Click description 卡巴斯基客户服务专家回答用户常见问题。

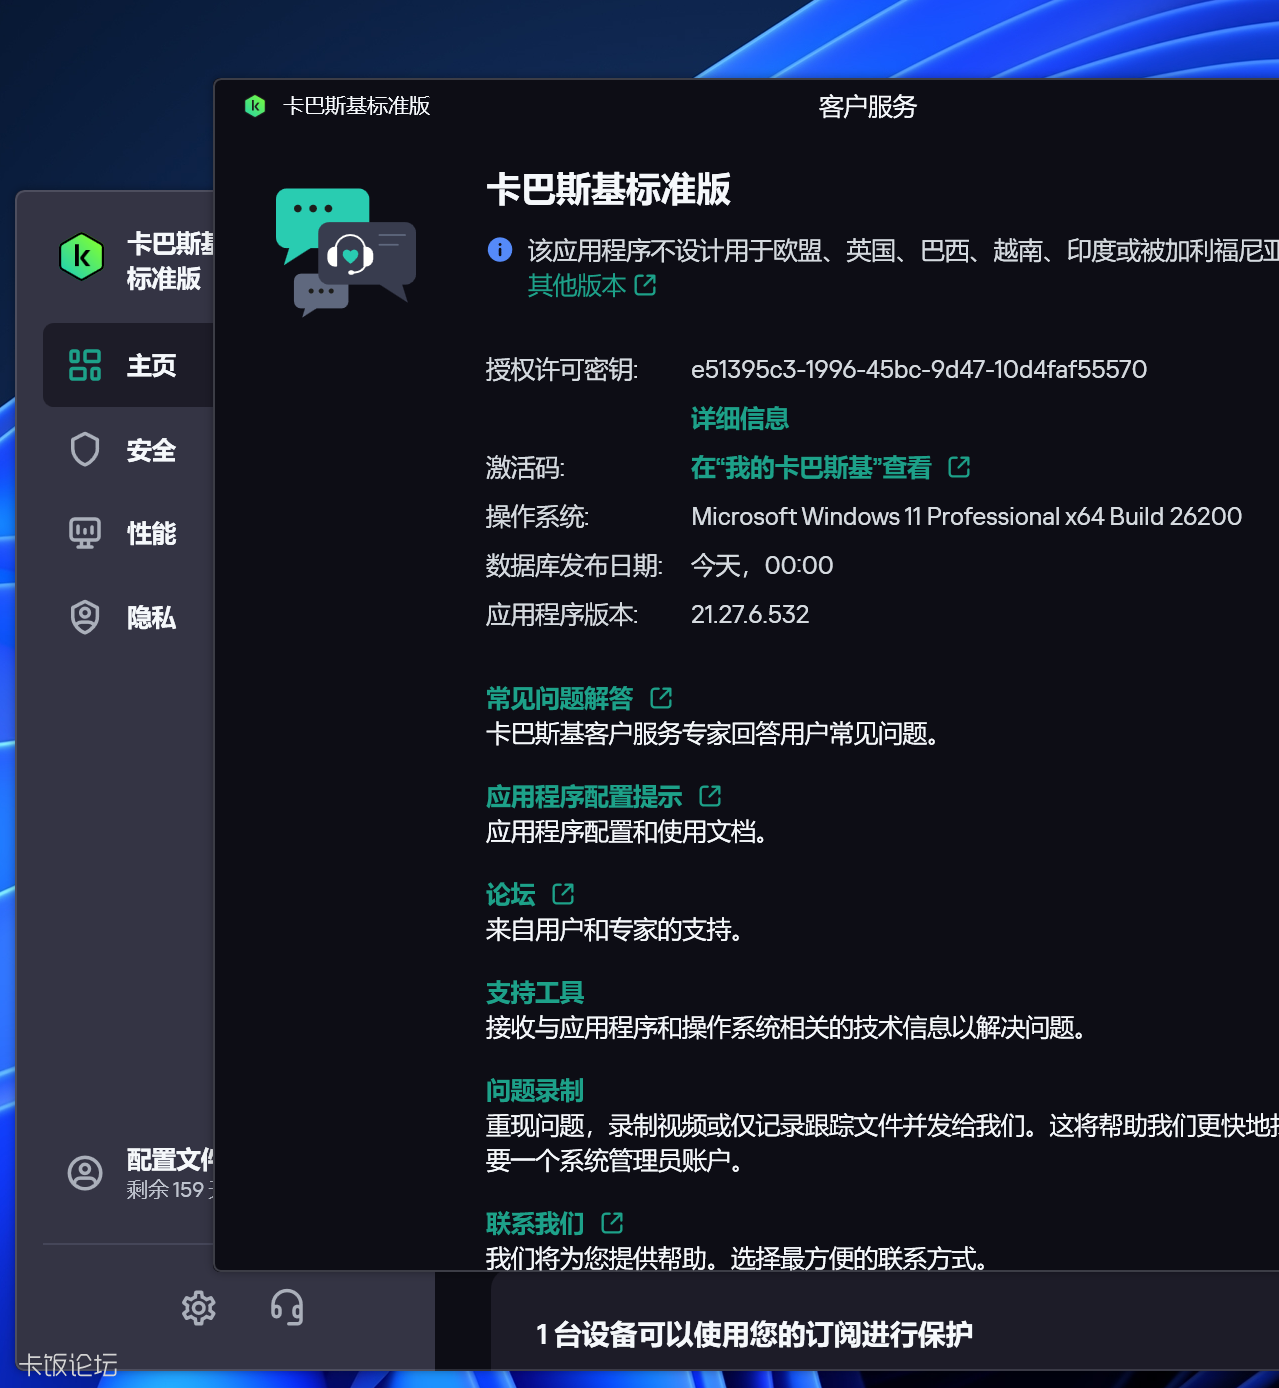point(712,734)
